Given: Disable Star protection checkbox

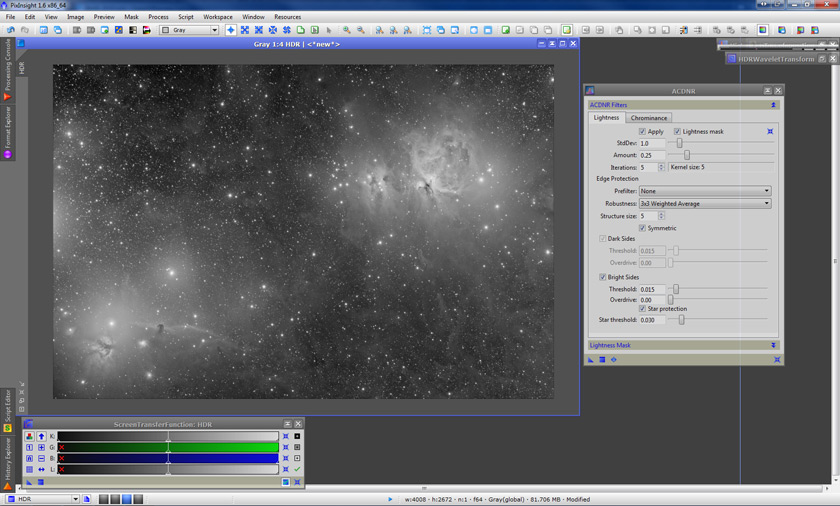Looking at the screenshot, I should pyautogui.click(x=642, y=309).
